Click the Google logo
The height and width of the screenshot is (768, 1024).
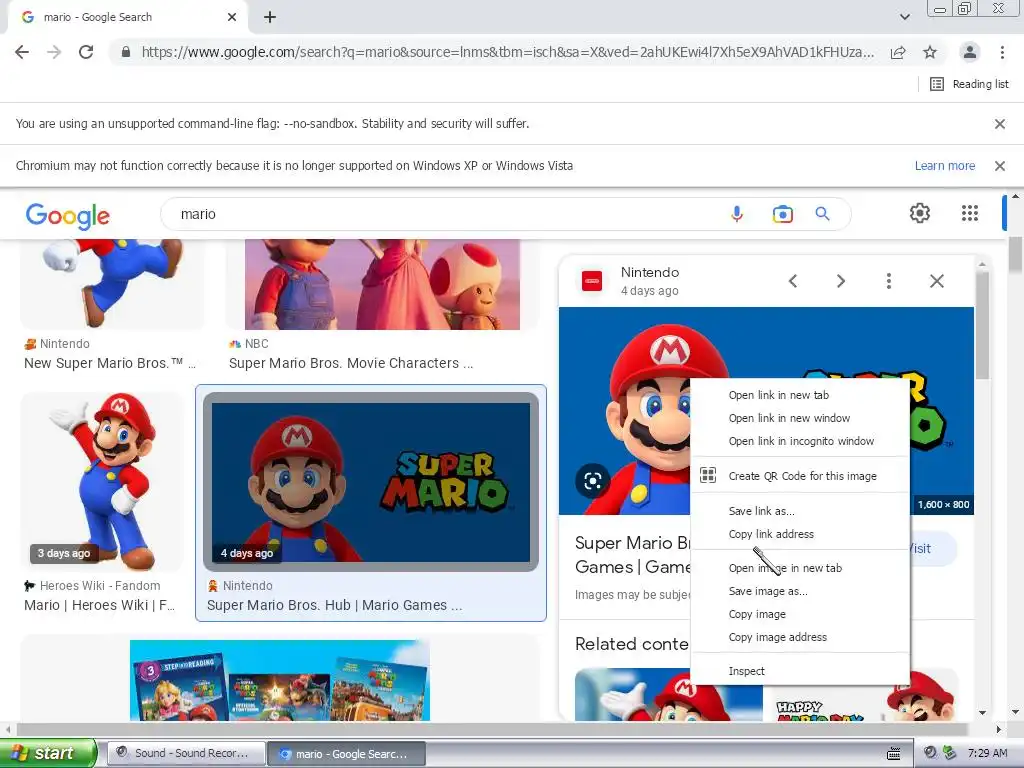(x=68, y=216)
